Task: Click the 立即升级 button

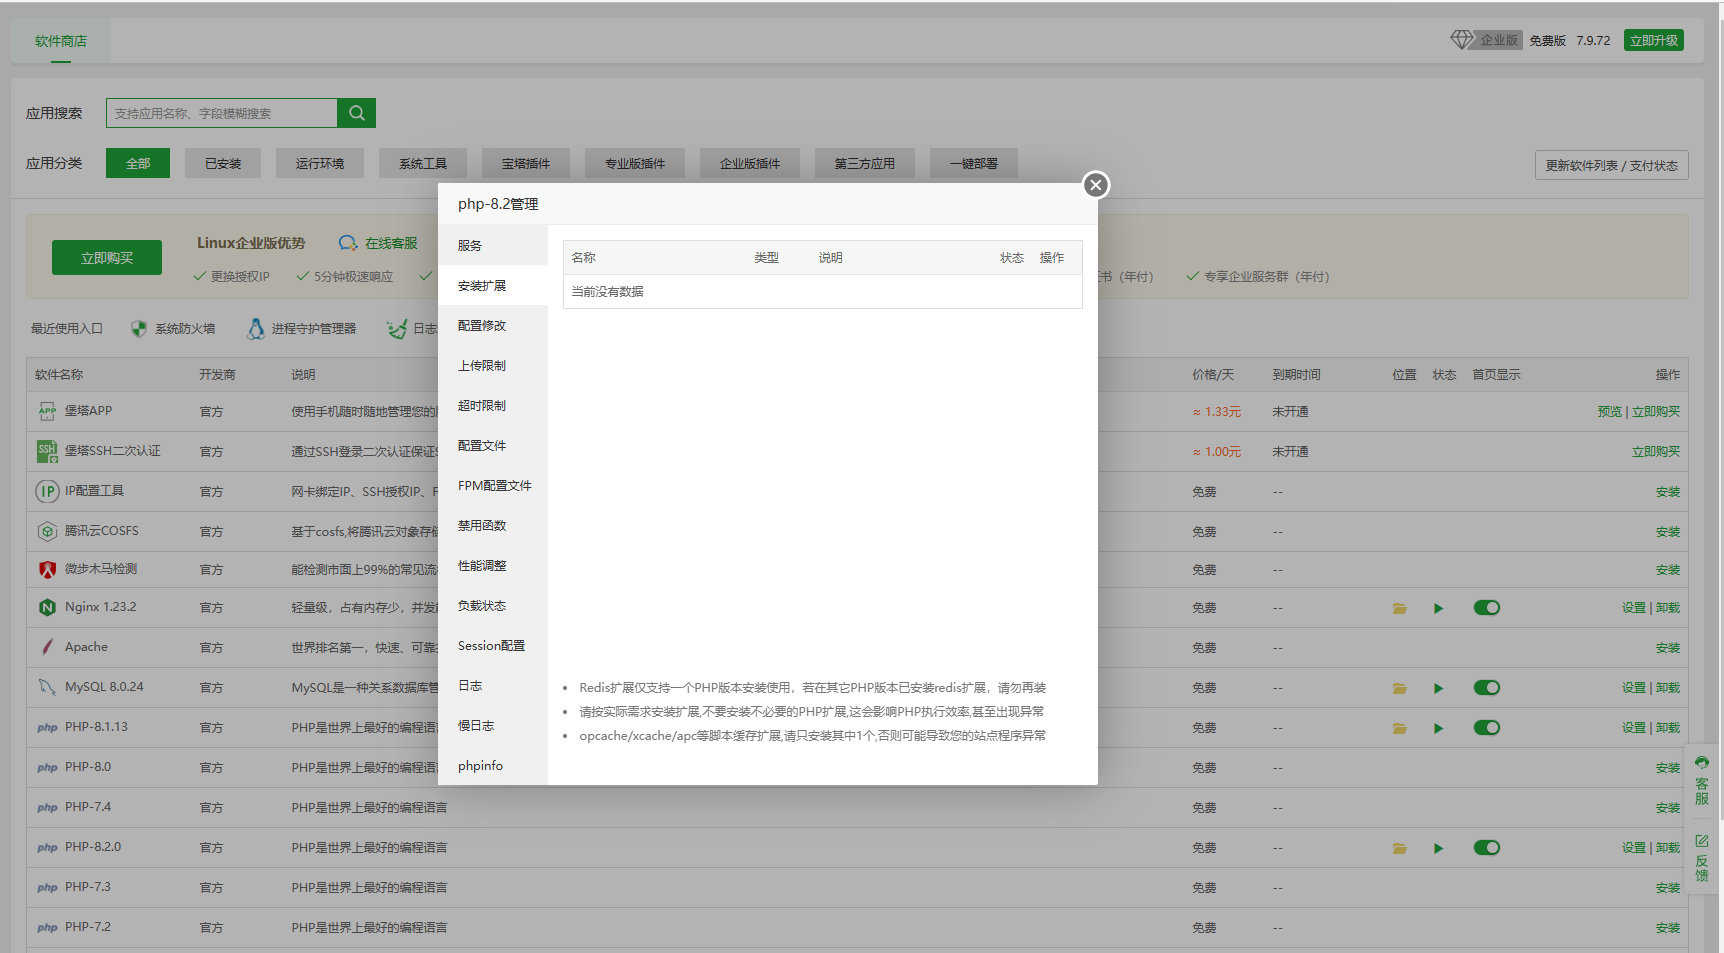Action: point(1654,40)
